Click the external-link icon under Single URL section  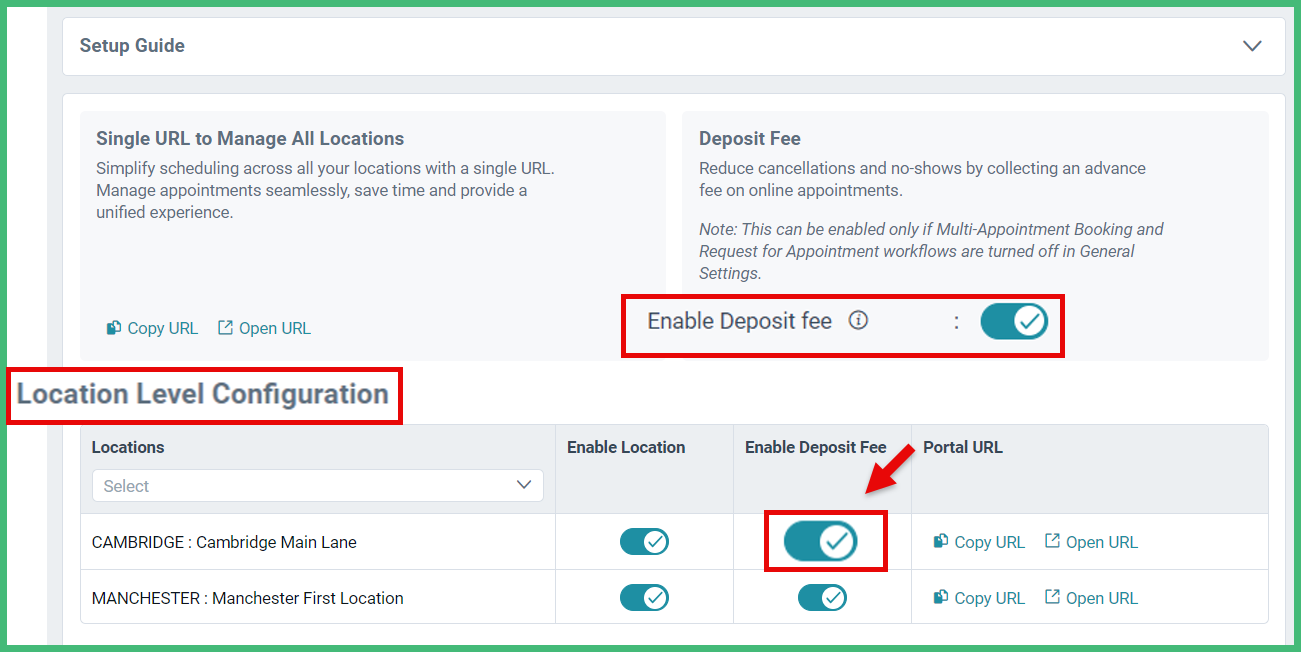(x=225, y=328)
